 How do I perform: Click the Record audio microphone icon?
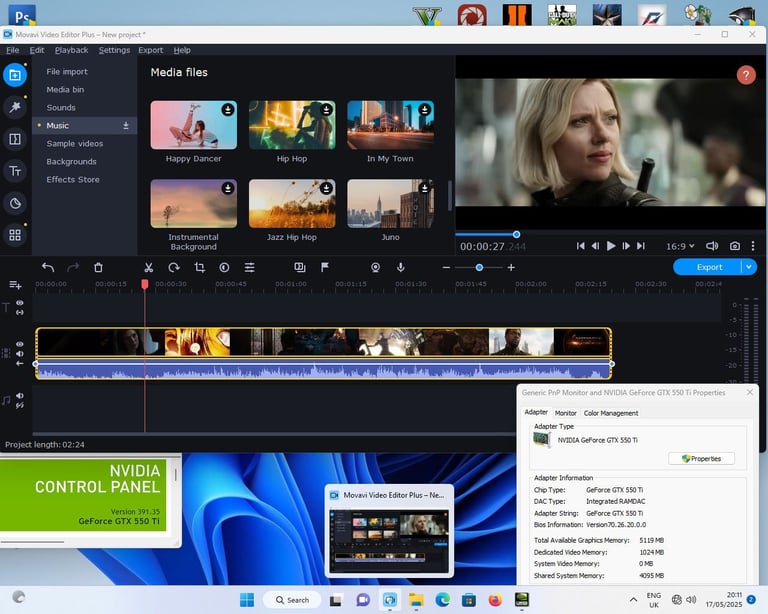point(401,267)
